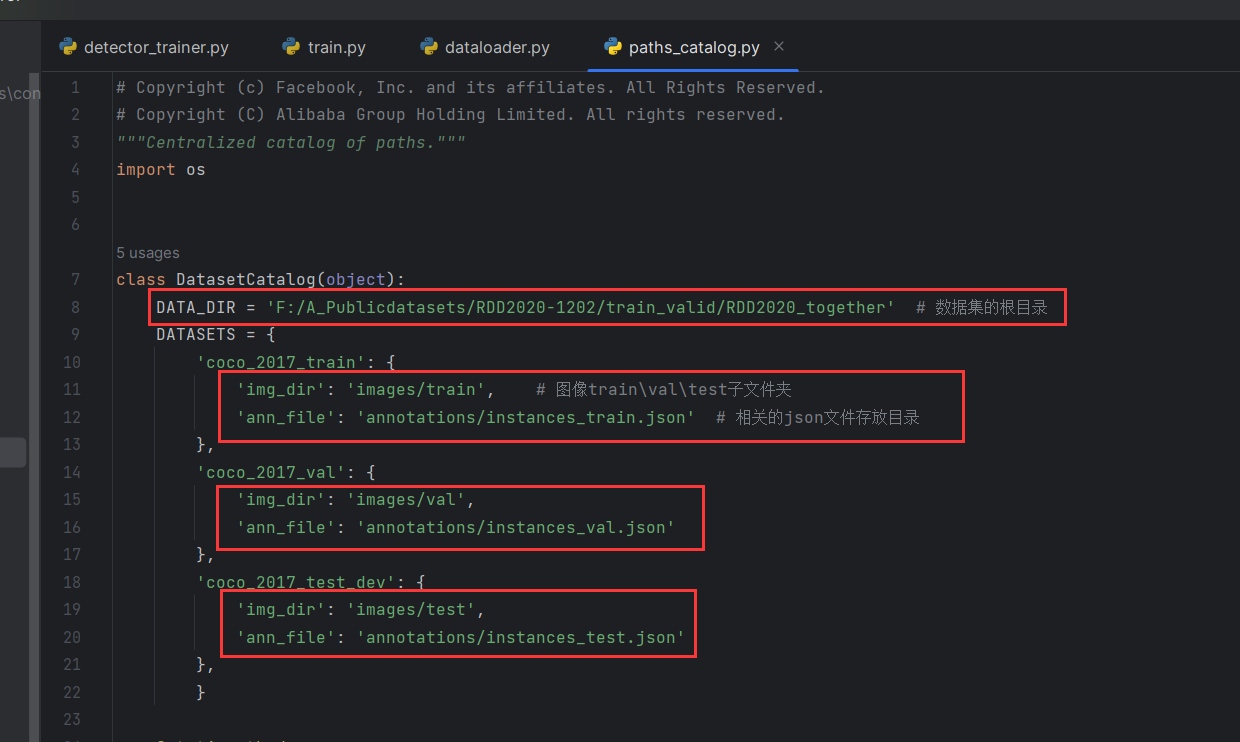Open the train.py editor tab
Viewport: 1240px width, 742px height.
click(x=323, y=47)
